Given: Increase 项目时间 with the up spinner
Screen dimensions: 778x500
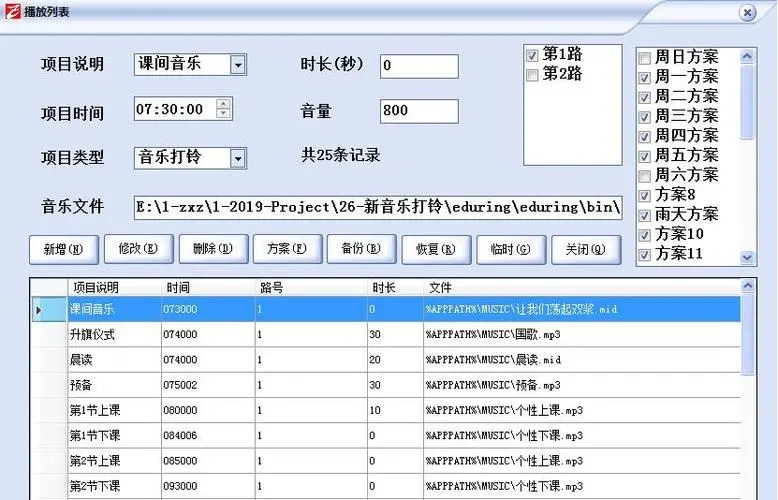Looking at the screenshot, I should 223,104.
